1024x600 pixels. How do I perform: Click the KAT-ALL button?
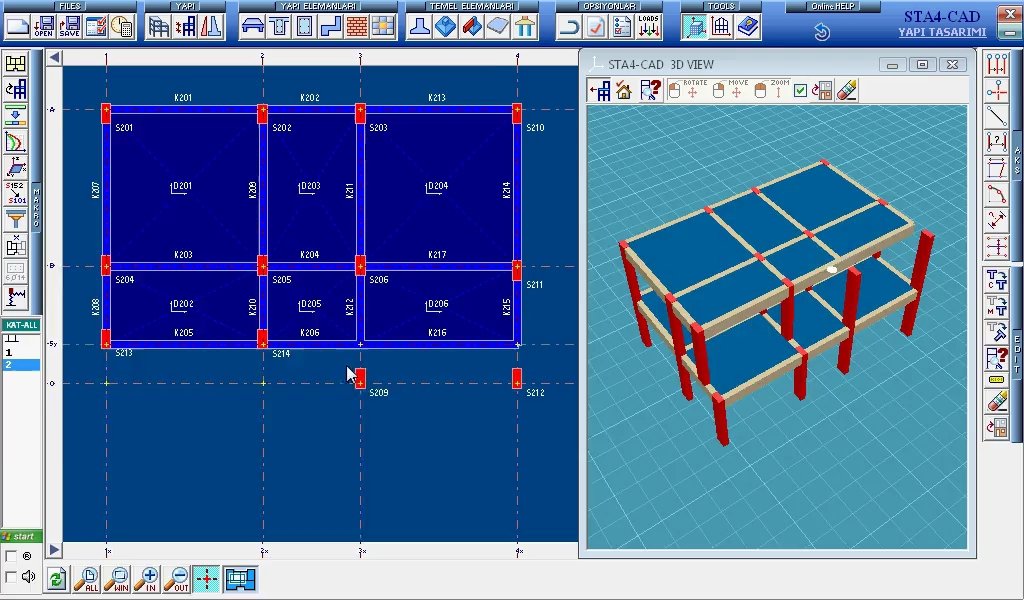pos(22,325)
